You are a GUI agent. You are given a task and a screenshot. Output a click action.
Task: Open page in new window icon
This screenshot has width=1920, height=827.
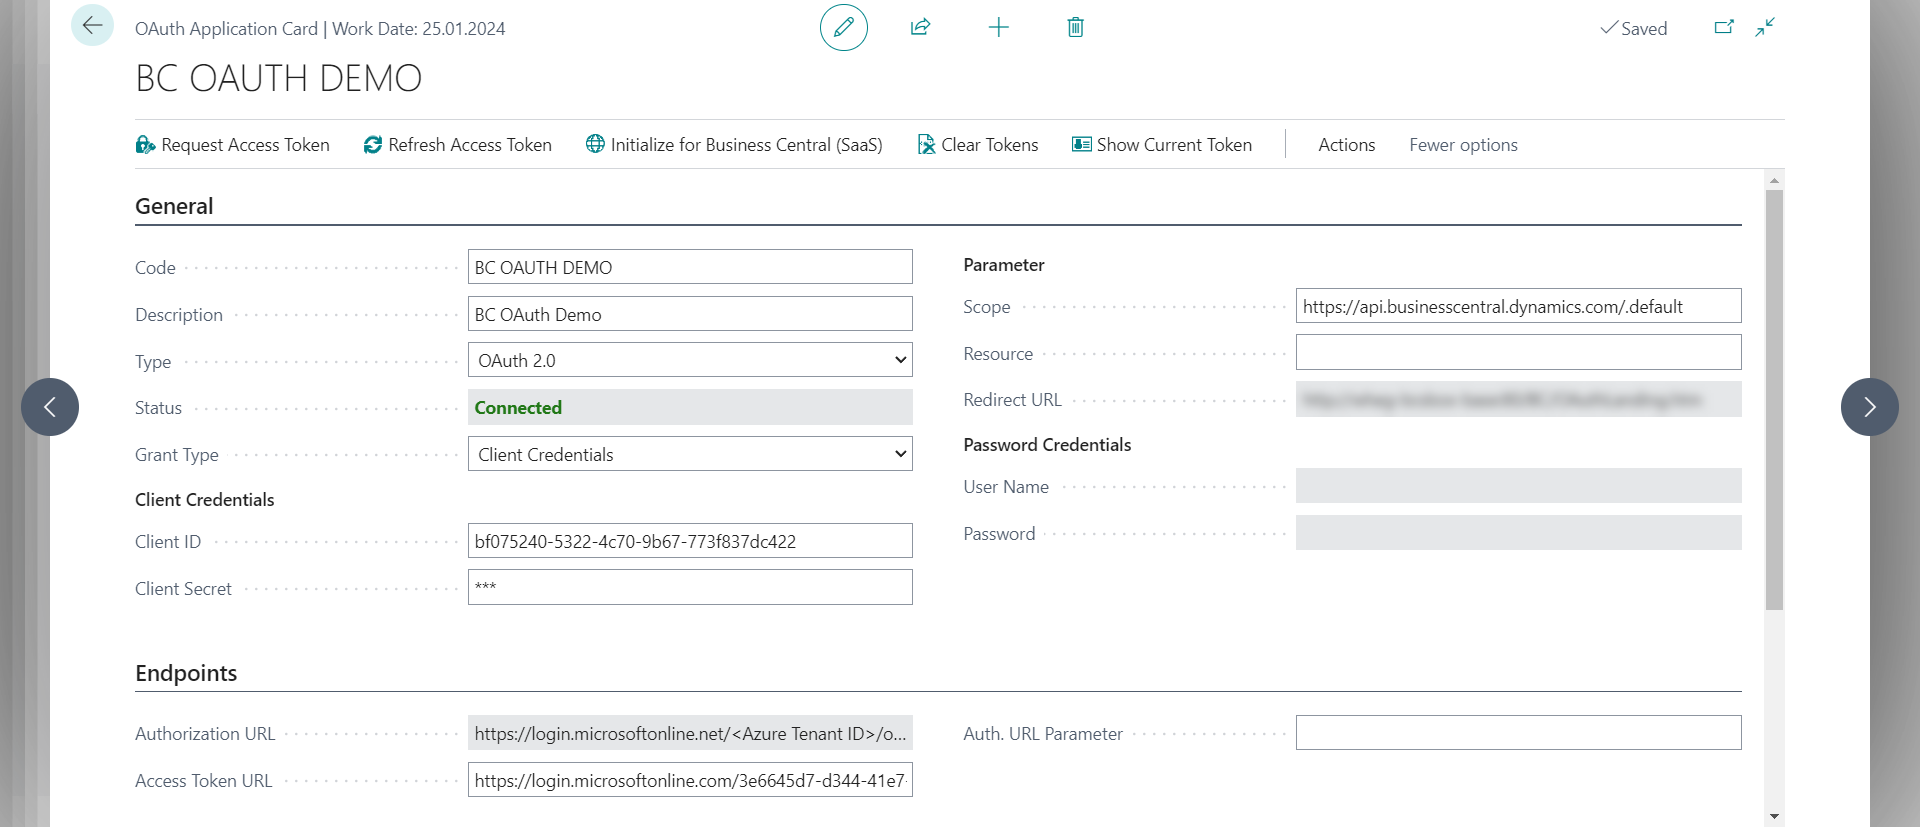pyautogui.click(x=1723, y=27)
